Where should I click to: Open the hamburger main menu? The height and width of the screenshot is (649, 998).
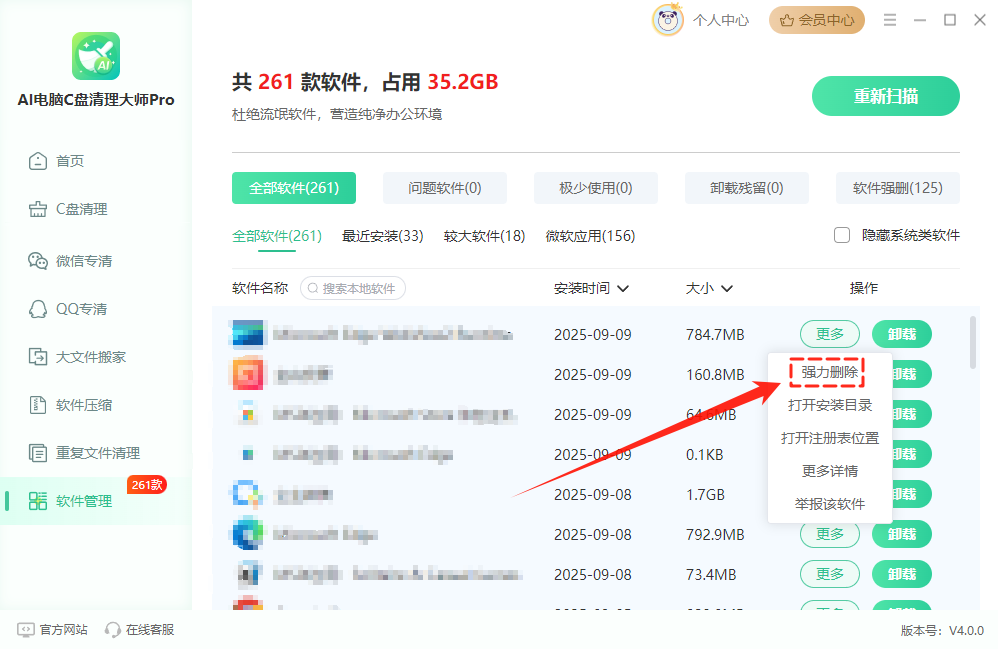point(890,20)
